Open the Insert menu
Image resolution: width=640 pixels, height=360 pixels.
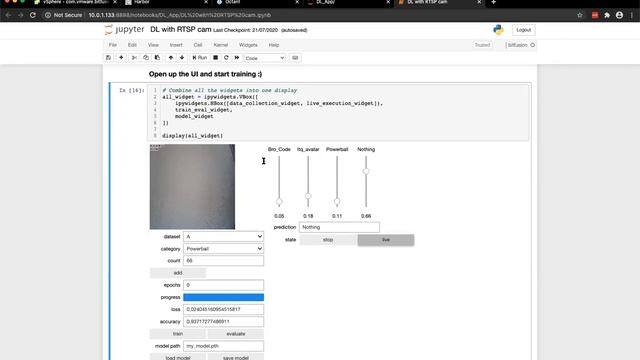tap(176, 45)
